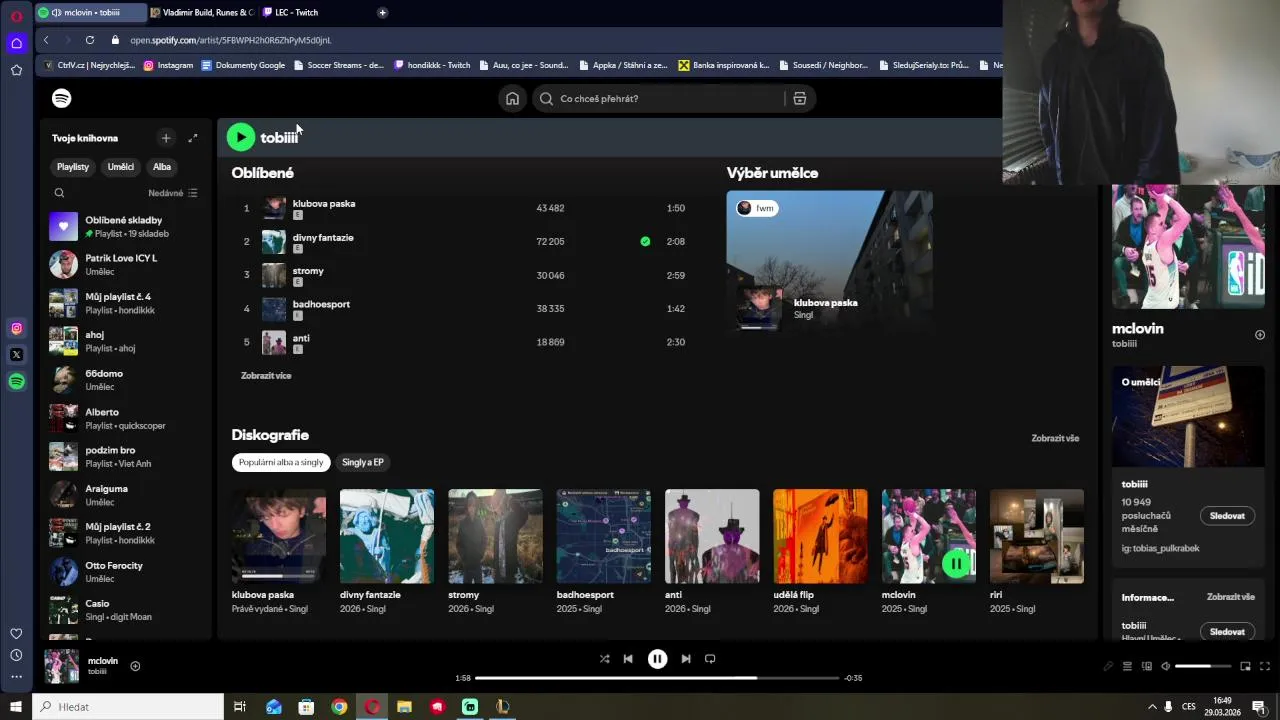Toggle shuffle in player bar
The height and width of the screenshot is (720, 1280).
click(x=604, y=659)
